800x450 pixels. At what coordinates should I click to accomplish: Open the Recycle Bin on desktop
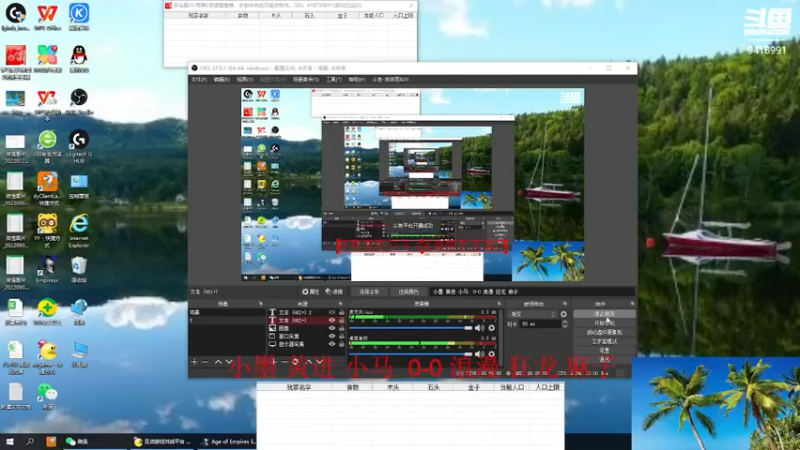point(79,269)
